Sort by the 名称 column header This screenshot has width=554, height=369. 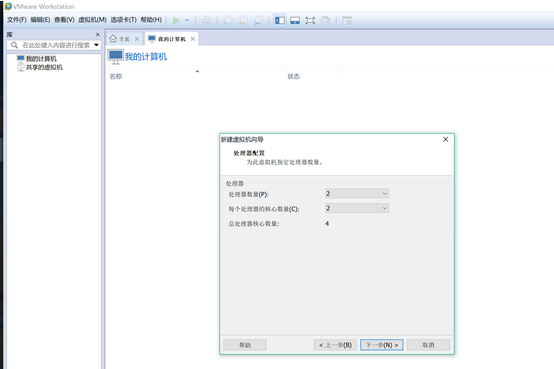tap(116, 76)
